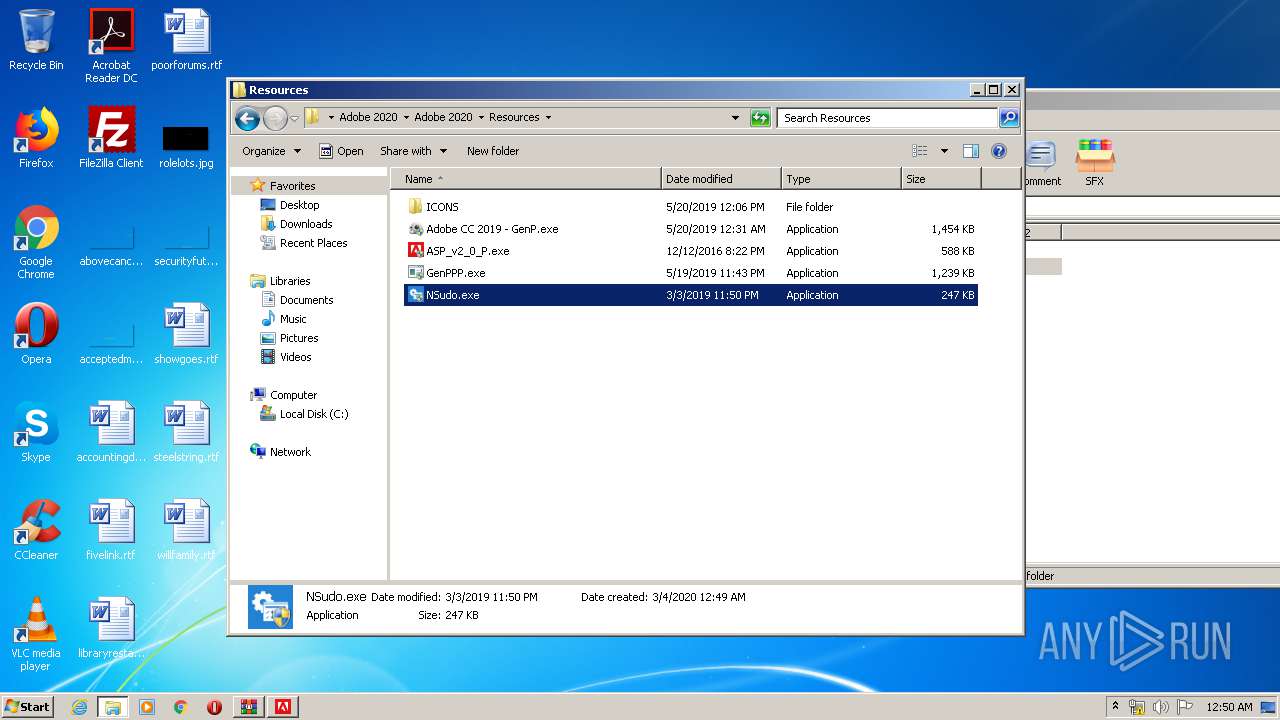Open Internet Explorer from taskbar

(80, 707)
